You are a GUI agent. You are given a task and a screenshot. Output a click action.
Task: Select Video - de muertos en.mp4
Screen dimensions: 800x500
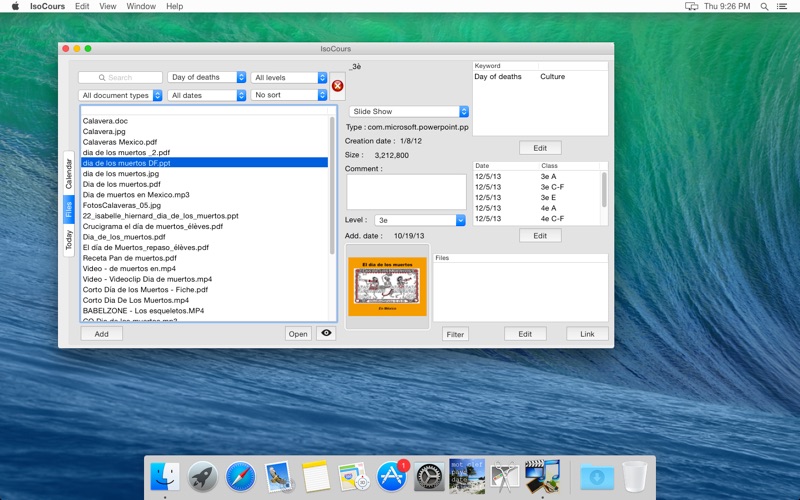(205, 268)
